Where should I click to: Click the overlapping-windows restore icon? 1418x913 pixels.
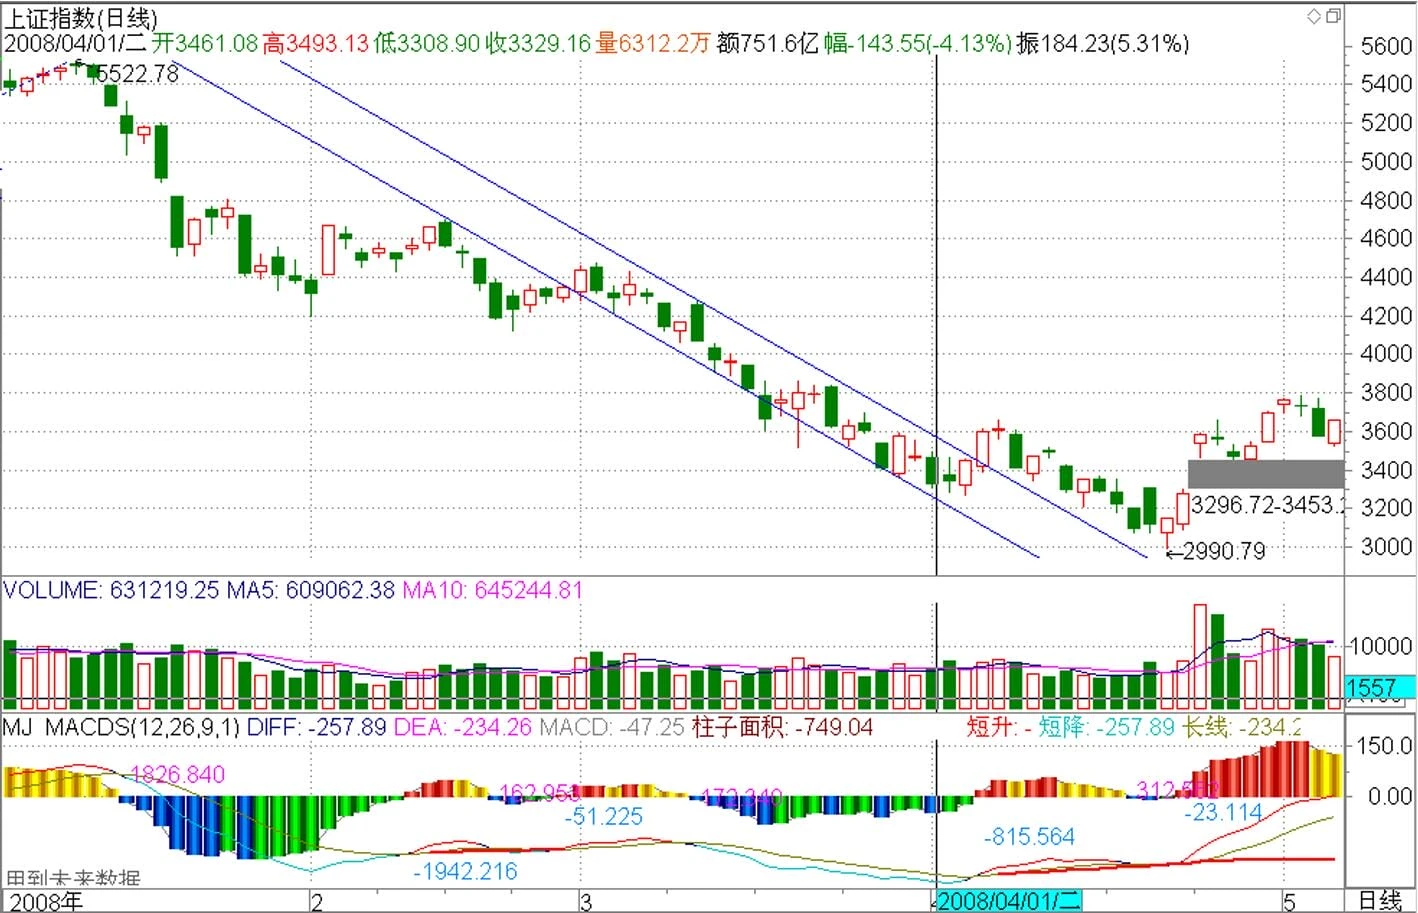point(1333,15)
